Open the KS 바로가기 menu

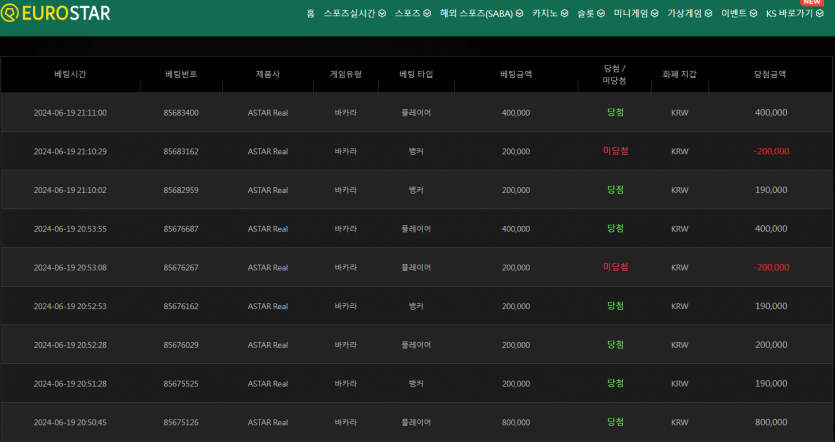(x=789, y=13)
